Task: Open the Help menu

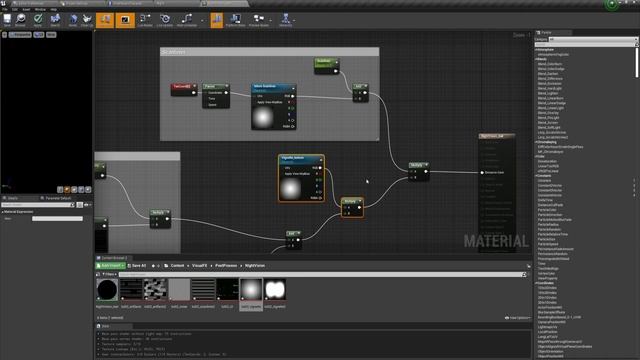Action: 53,9
